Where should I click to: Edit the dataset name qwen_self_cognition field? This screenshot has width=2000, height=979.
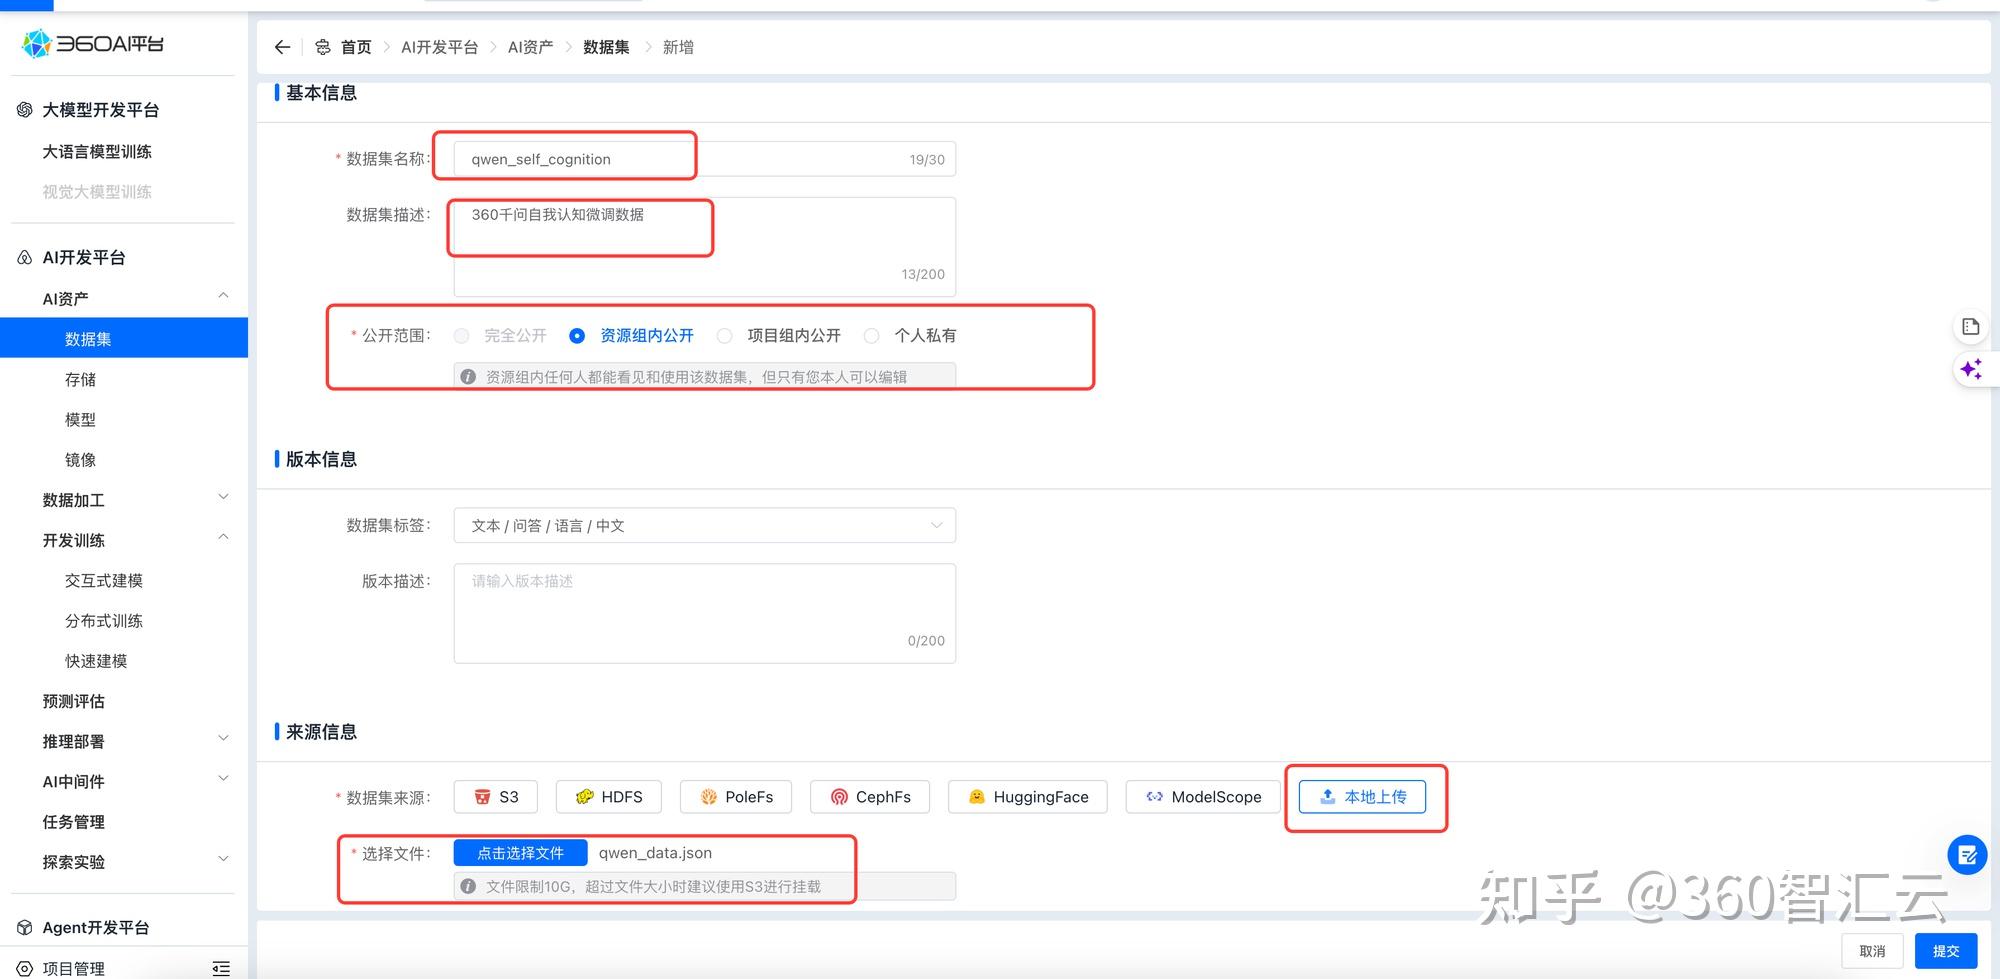coord(565,158)
